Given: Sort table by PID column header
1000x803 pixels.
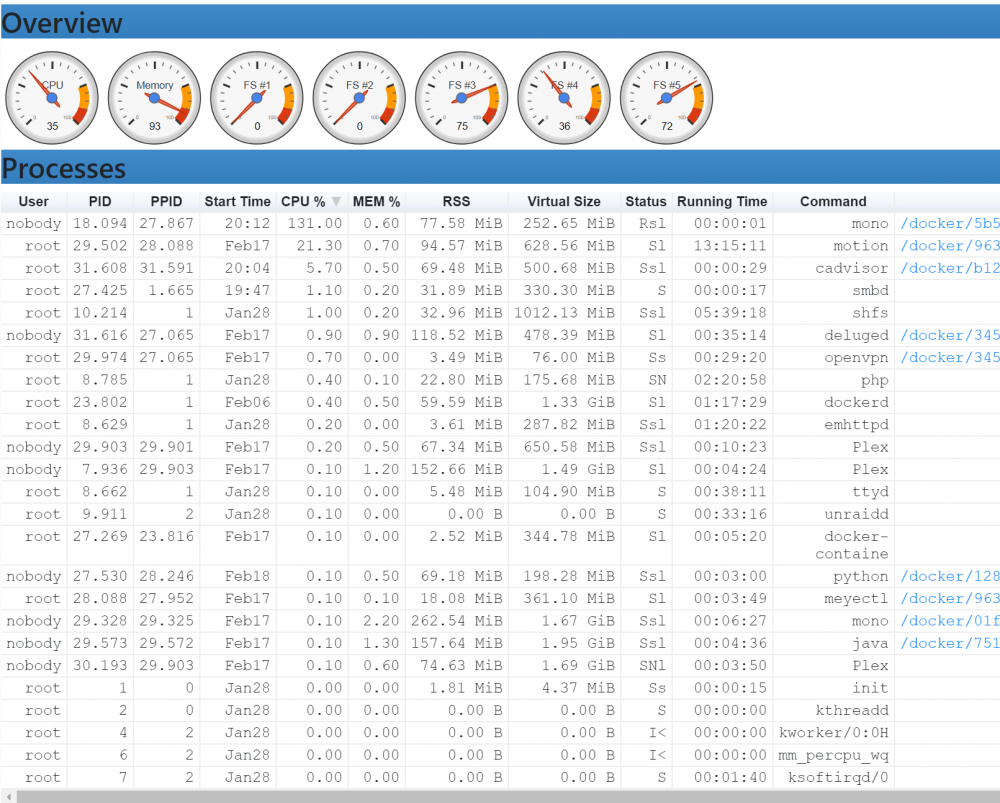Looking at the screenshot, I should (100, 202).
